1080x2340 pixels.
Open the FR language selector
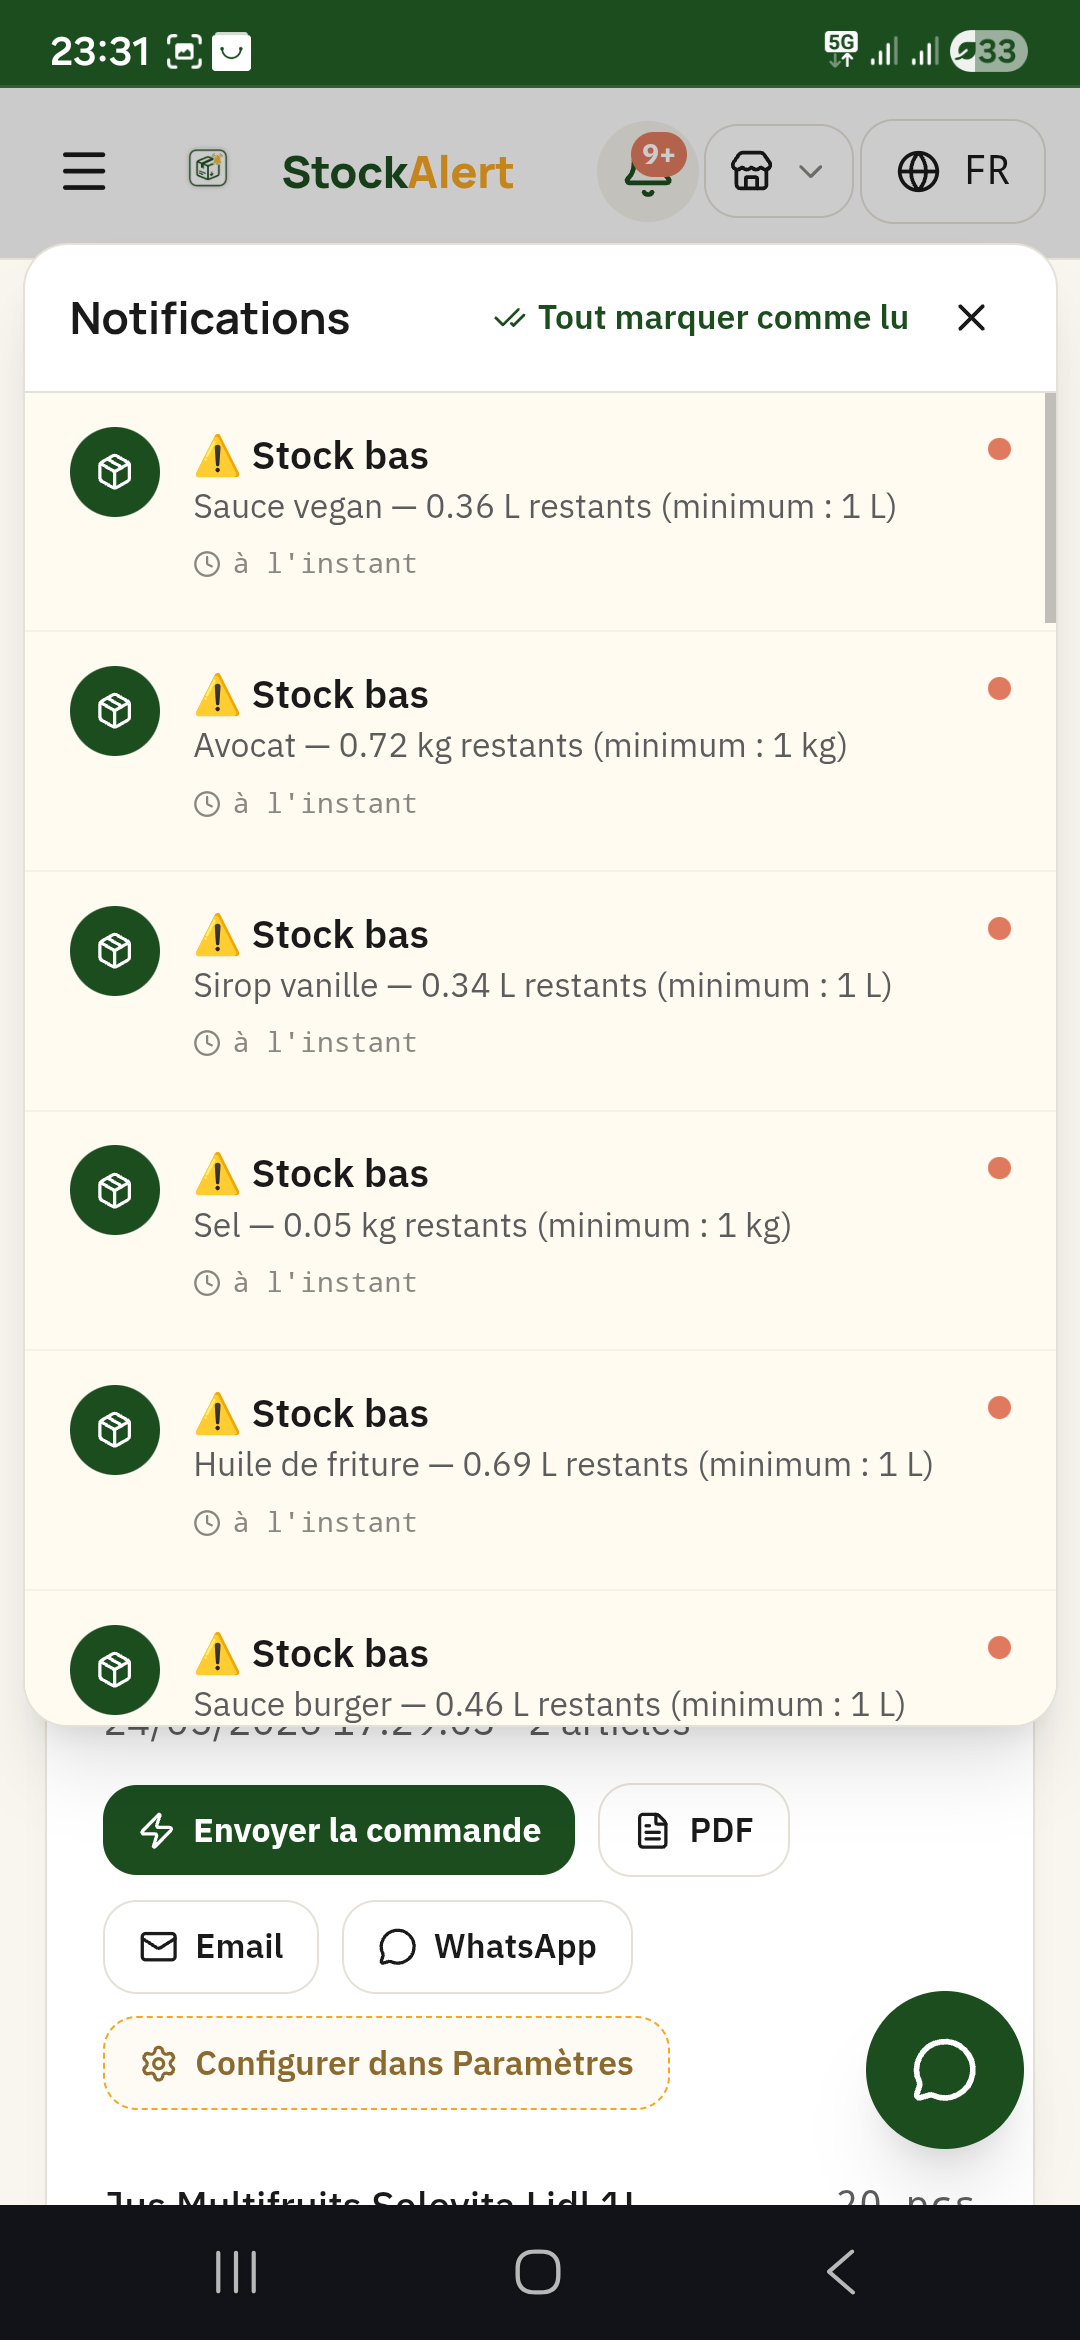953,171
